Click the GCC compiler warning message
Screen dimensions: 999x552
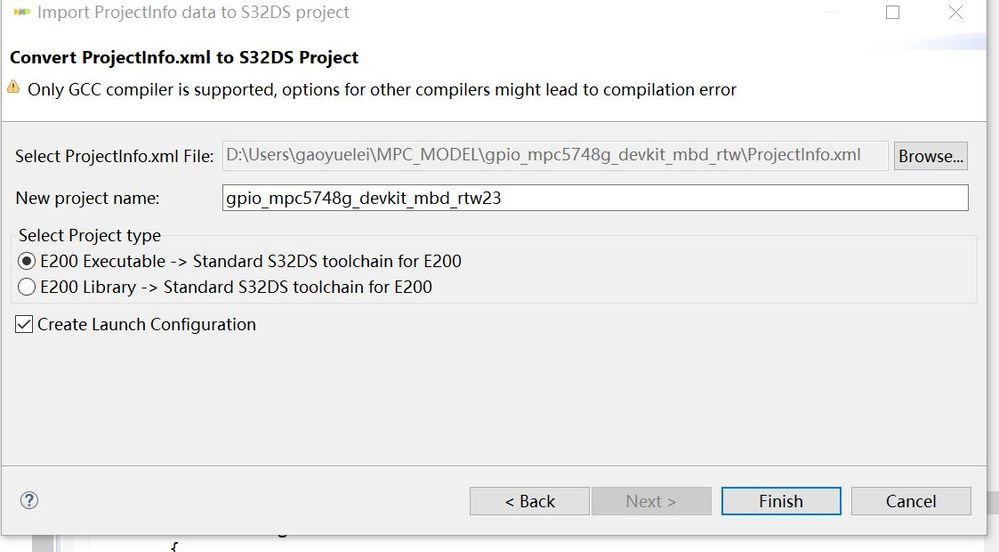click(x=382, y=90)
